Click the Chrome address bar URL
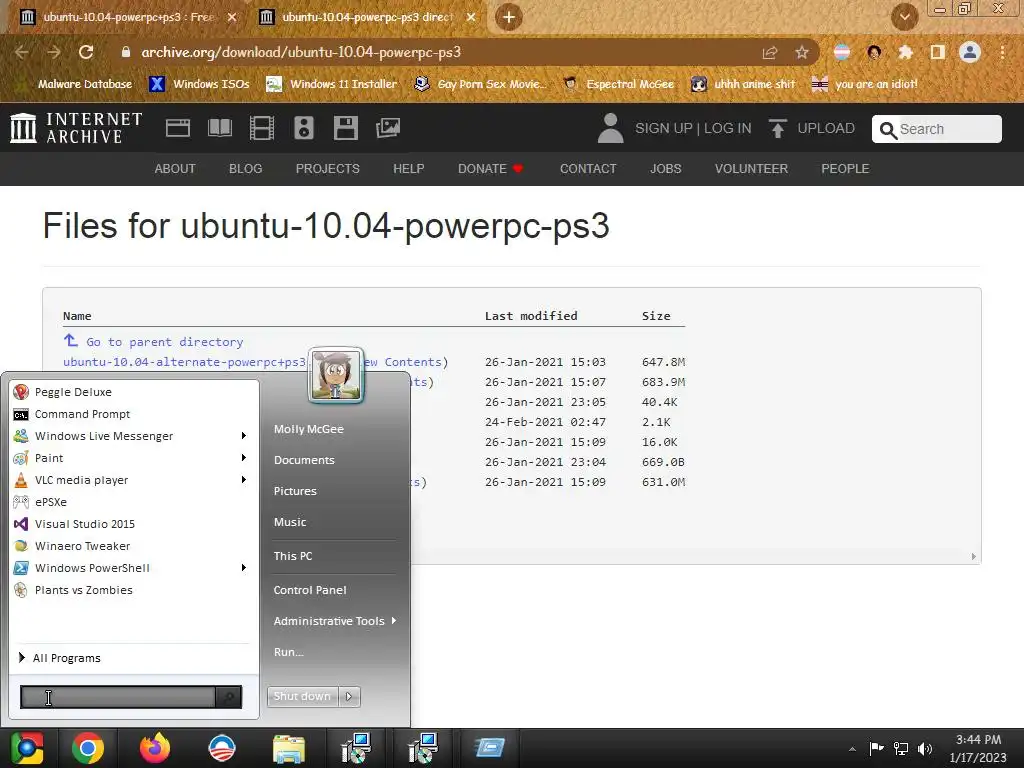 pyautogui.click(x=300, y=52)
